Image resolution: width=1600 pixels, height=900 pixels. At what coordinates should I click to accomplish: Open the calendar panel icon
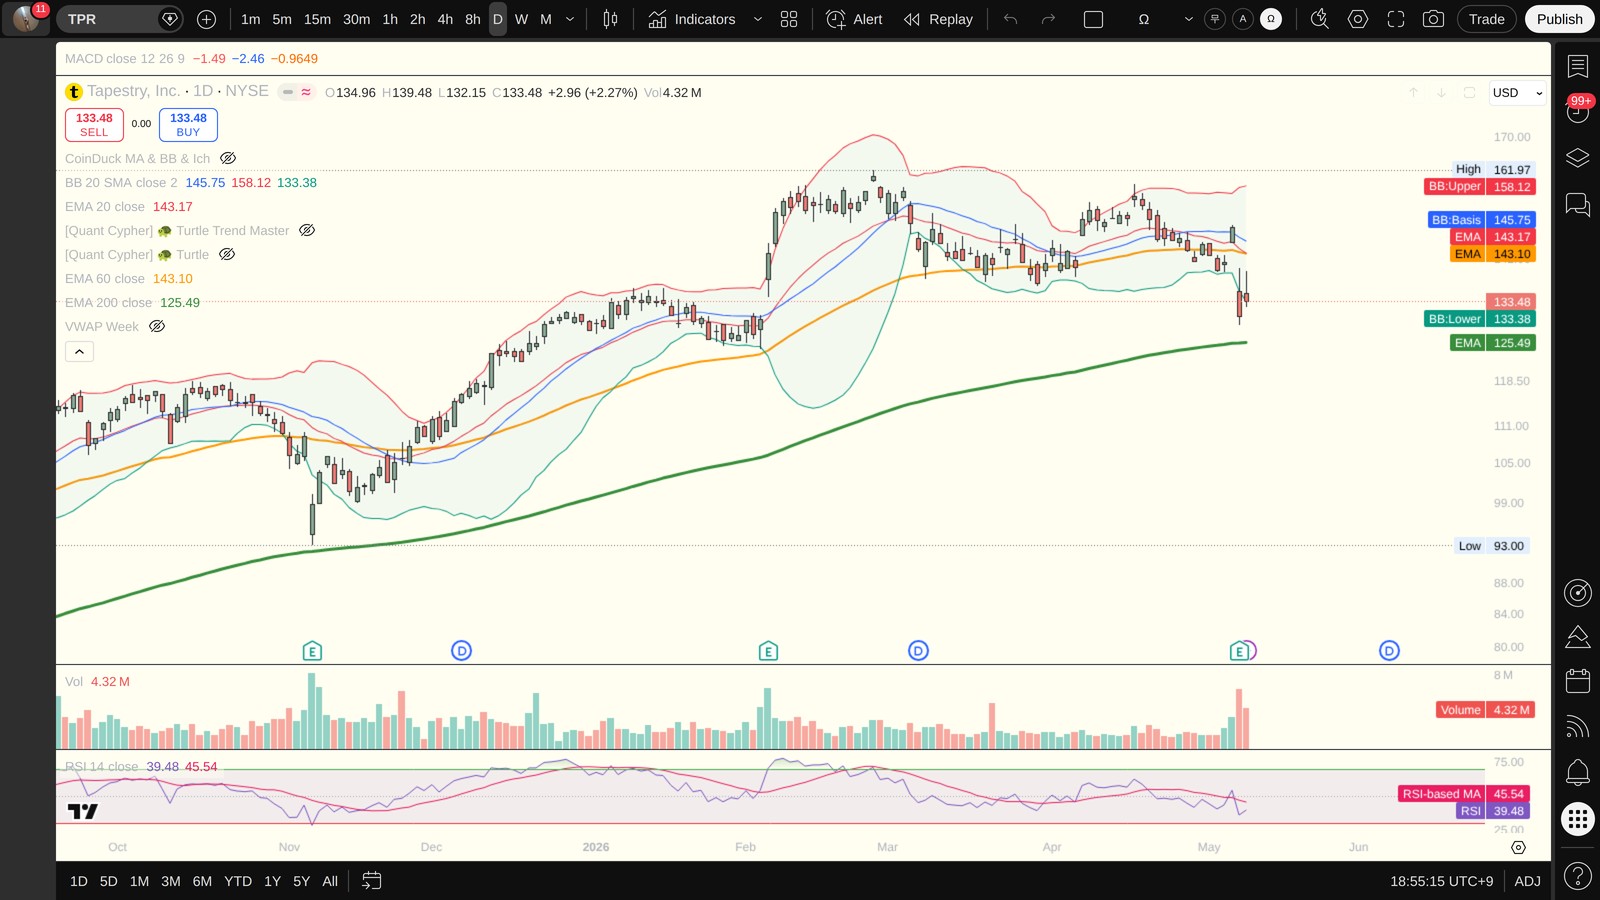pos(1578,681)
